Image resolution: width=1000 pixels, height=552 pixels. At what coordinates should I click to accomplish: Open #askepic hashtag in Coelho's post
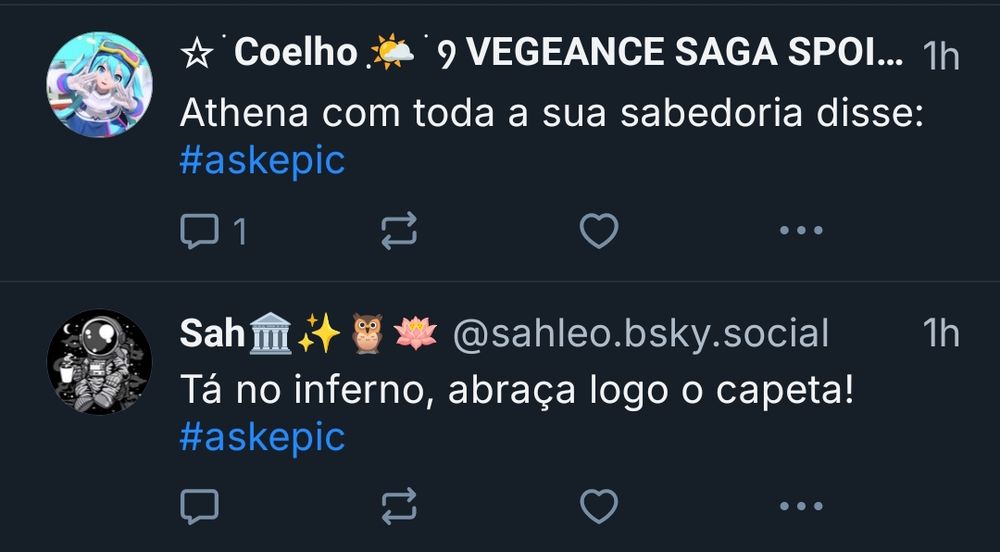tap(262, 160)
